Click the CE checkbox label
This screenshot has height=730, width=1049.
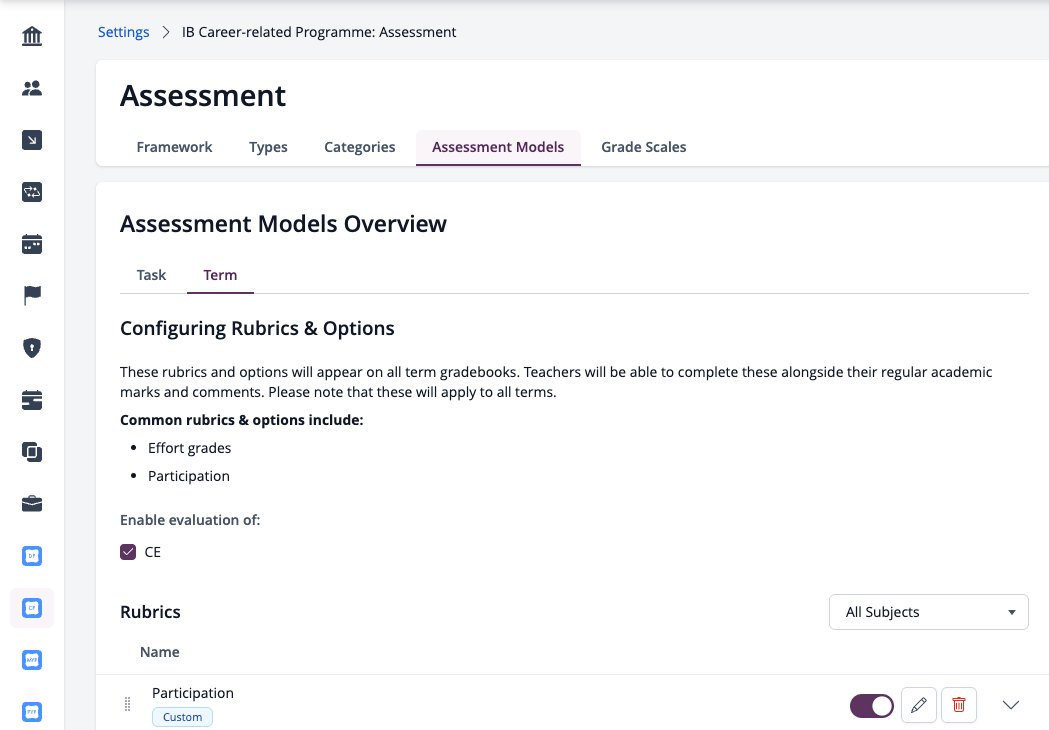[153, 552]
